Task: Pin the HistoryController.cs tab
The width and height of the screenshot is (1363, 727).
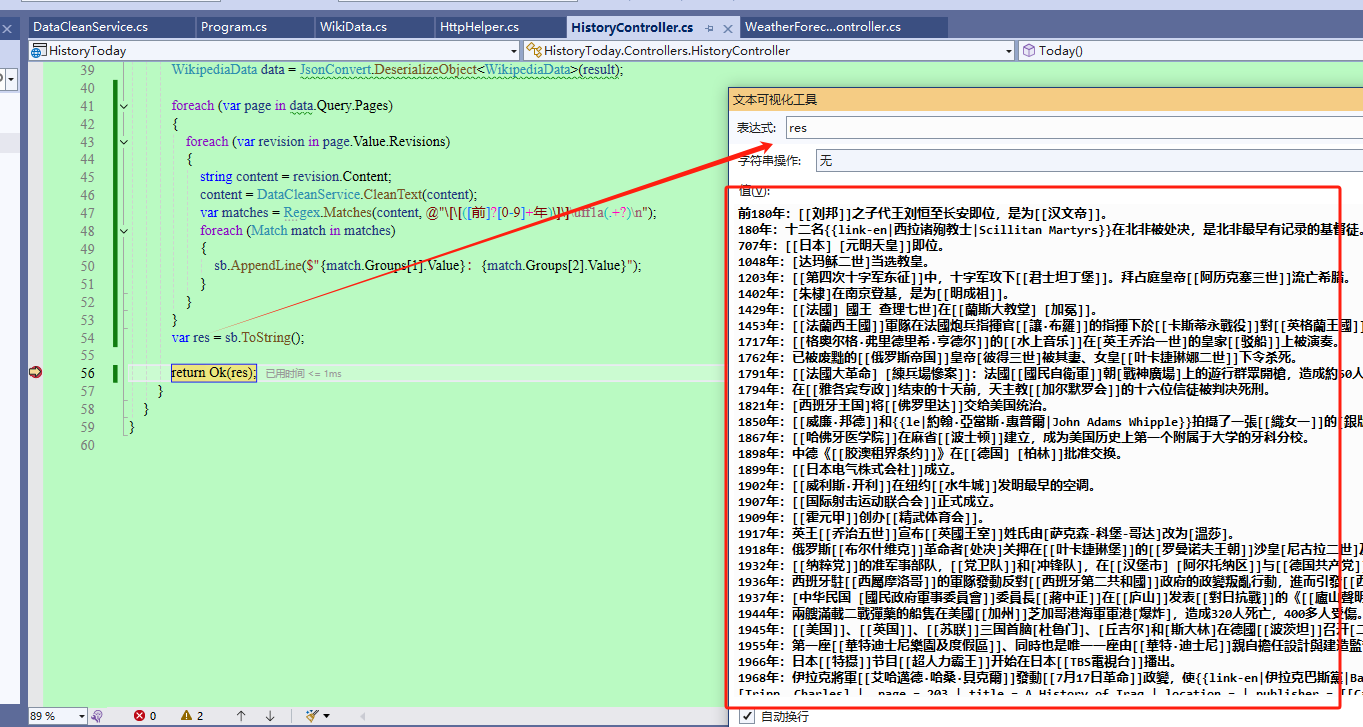Action: 709,28
